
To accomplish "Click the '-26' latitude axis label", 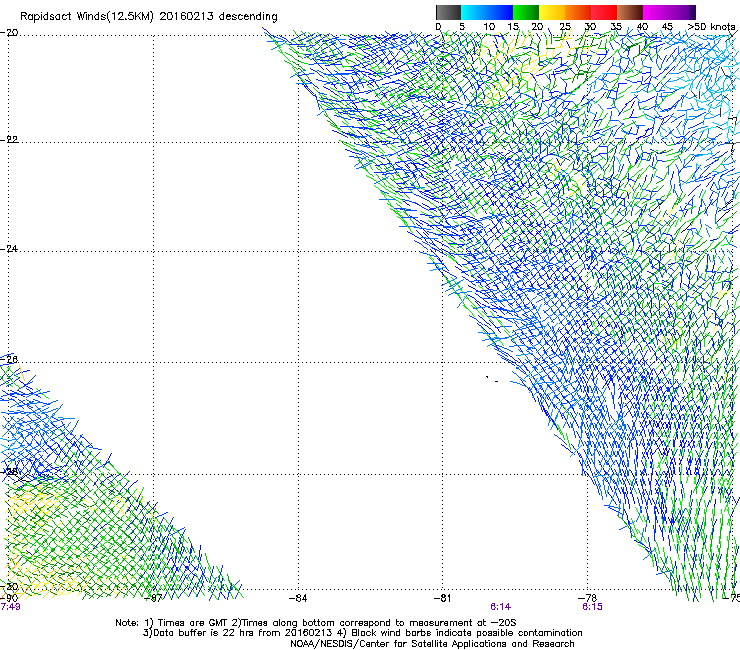I will tap(9, 359).
